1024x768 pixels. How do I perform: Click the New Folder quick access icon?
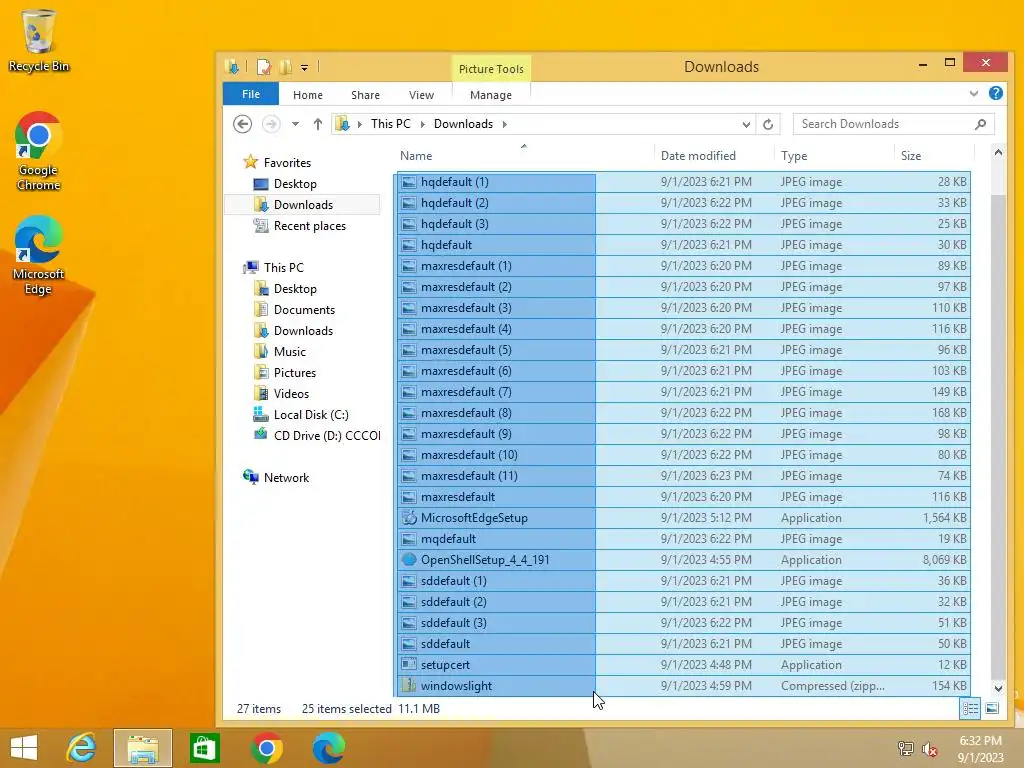(285, 67)
